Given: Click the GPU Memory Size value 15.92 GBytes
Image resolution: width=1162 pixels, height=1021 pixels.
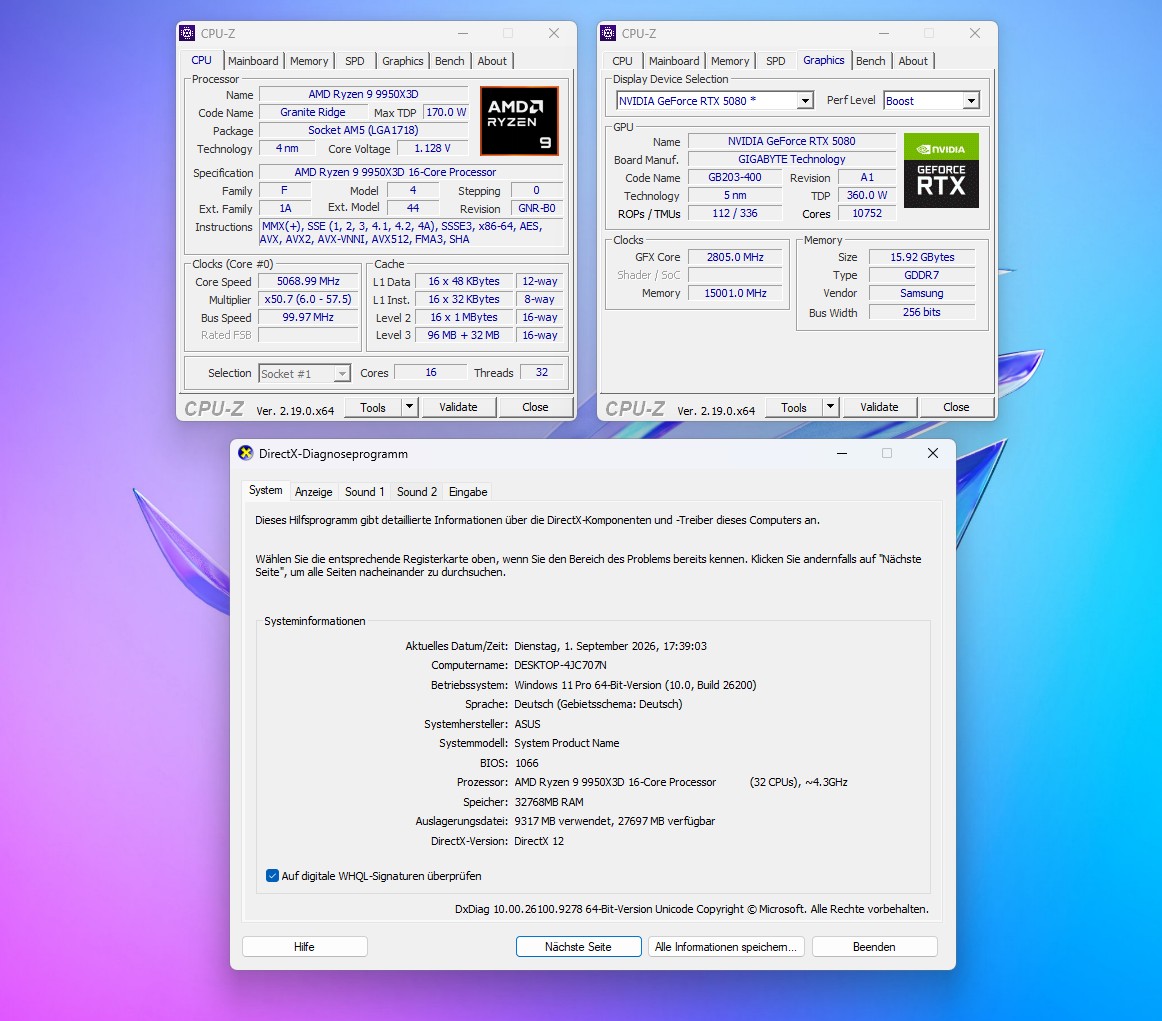Looking at the screenshot, I should 922,257.
